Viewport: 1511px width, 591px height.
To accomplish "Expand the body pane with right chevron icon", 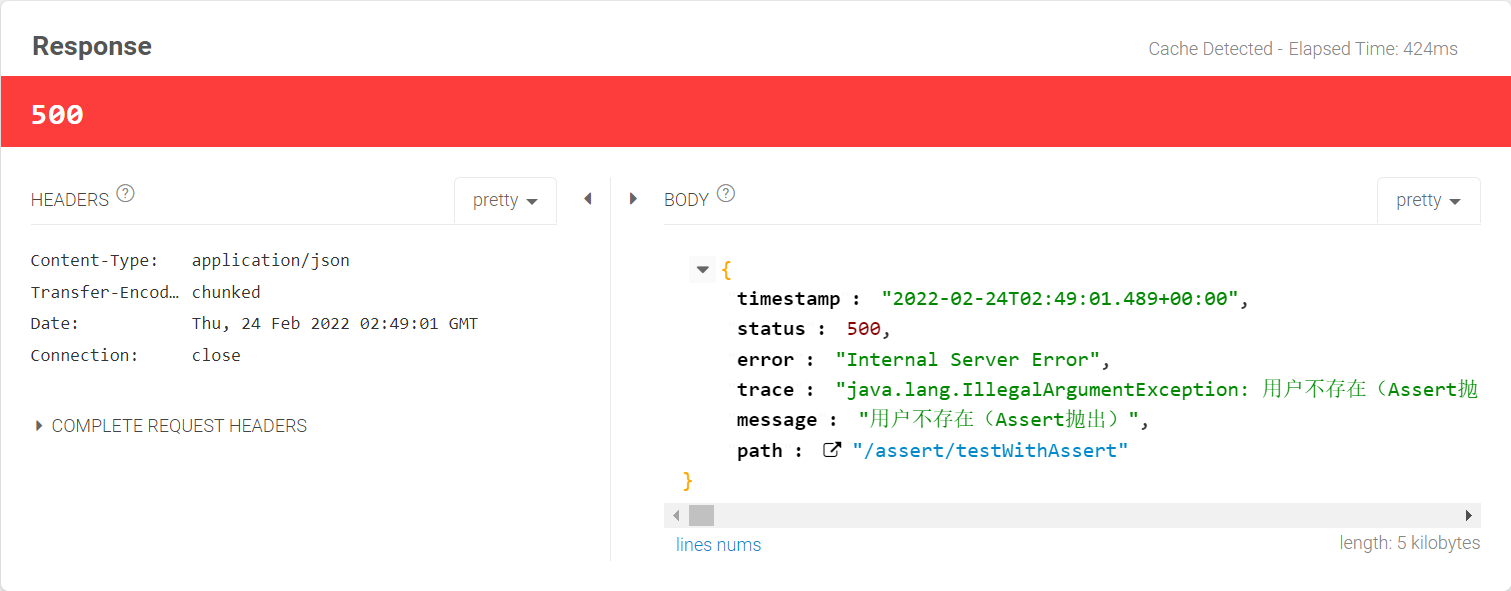I will (633, 199).
